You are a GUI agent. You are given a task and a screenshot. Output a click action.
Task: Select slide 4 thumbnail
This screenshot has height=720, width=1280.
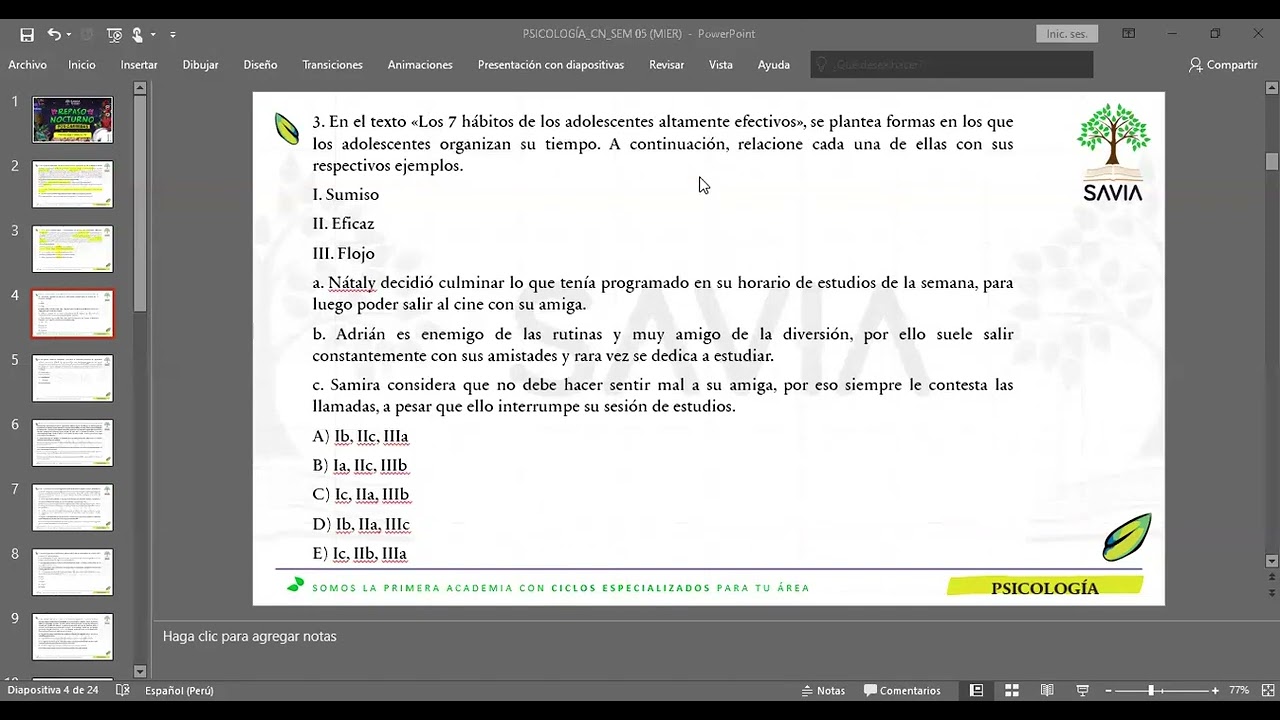(73, 314)
